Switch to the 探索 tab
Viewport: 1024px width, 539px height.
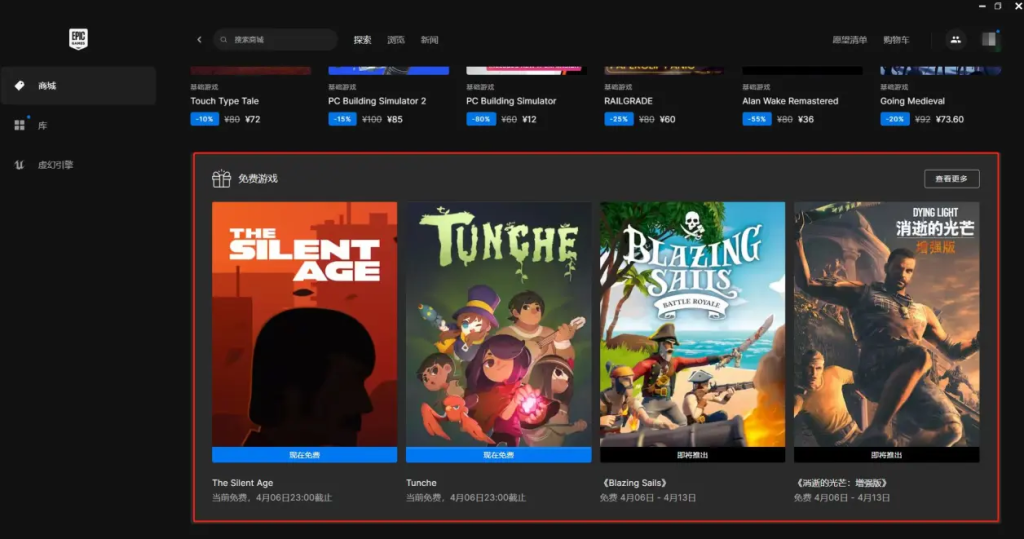[362, 40]
